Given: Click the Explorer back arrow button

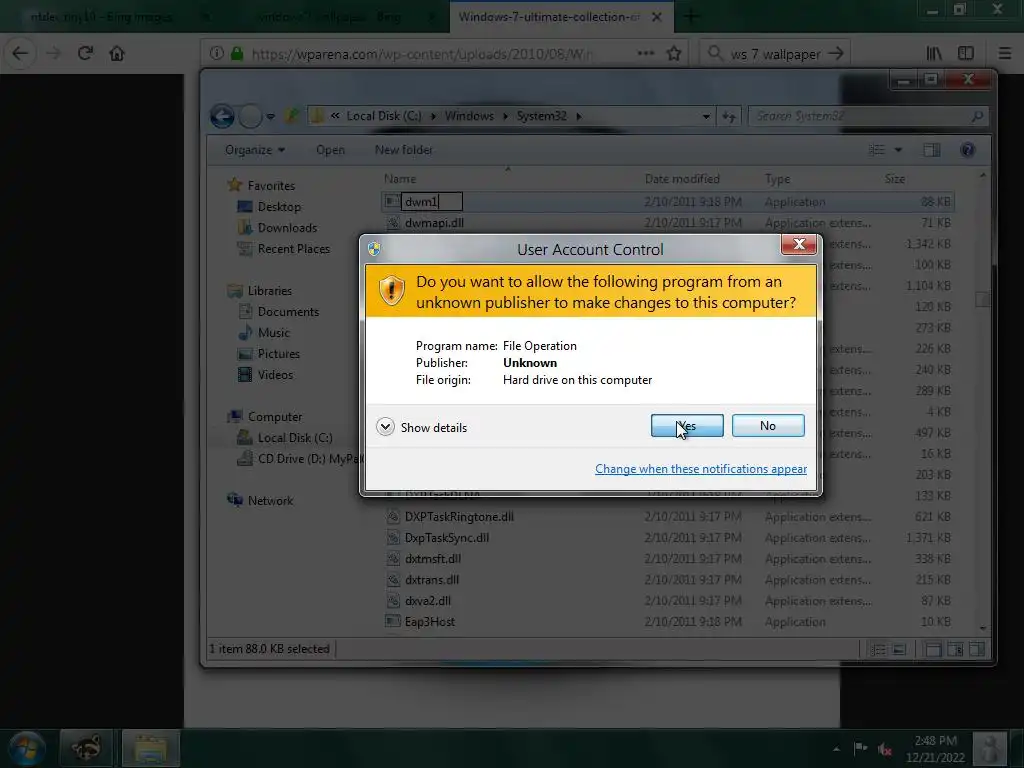Looking at the screenshot, I should [x=222, y=117].
